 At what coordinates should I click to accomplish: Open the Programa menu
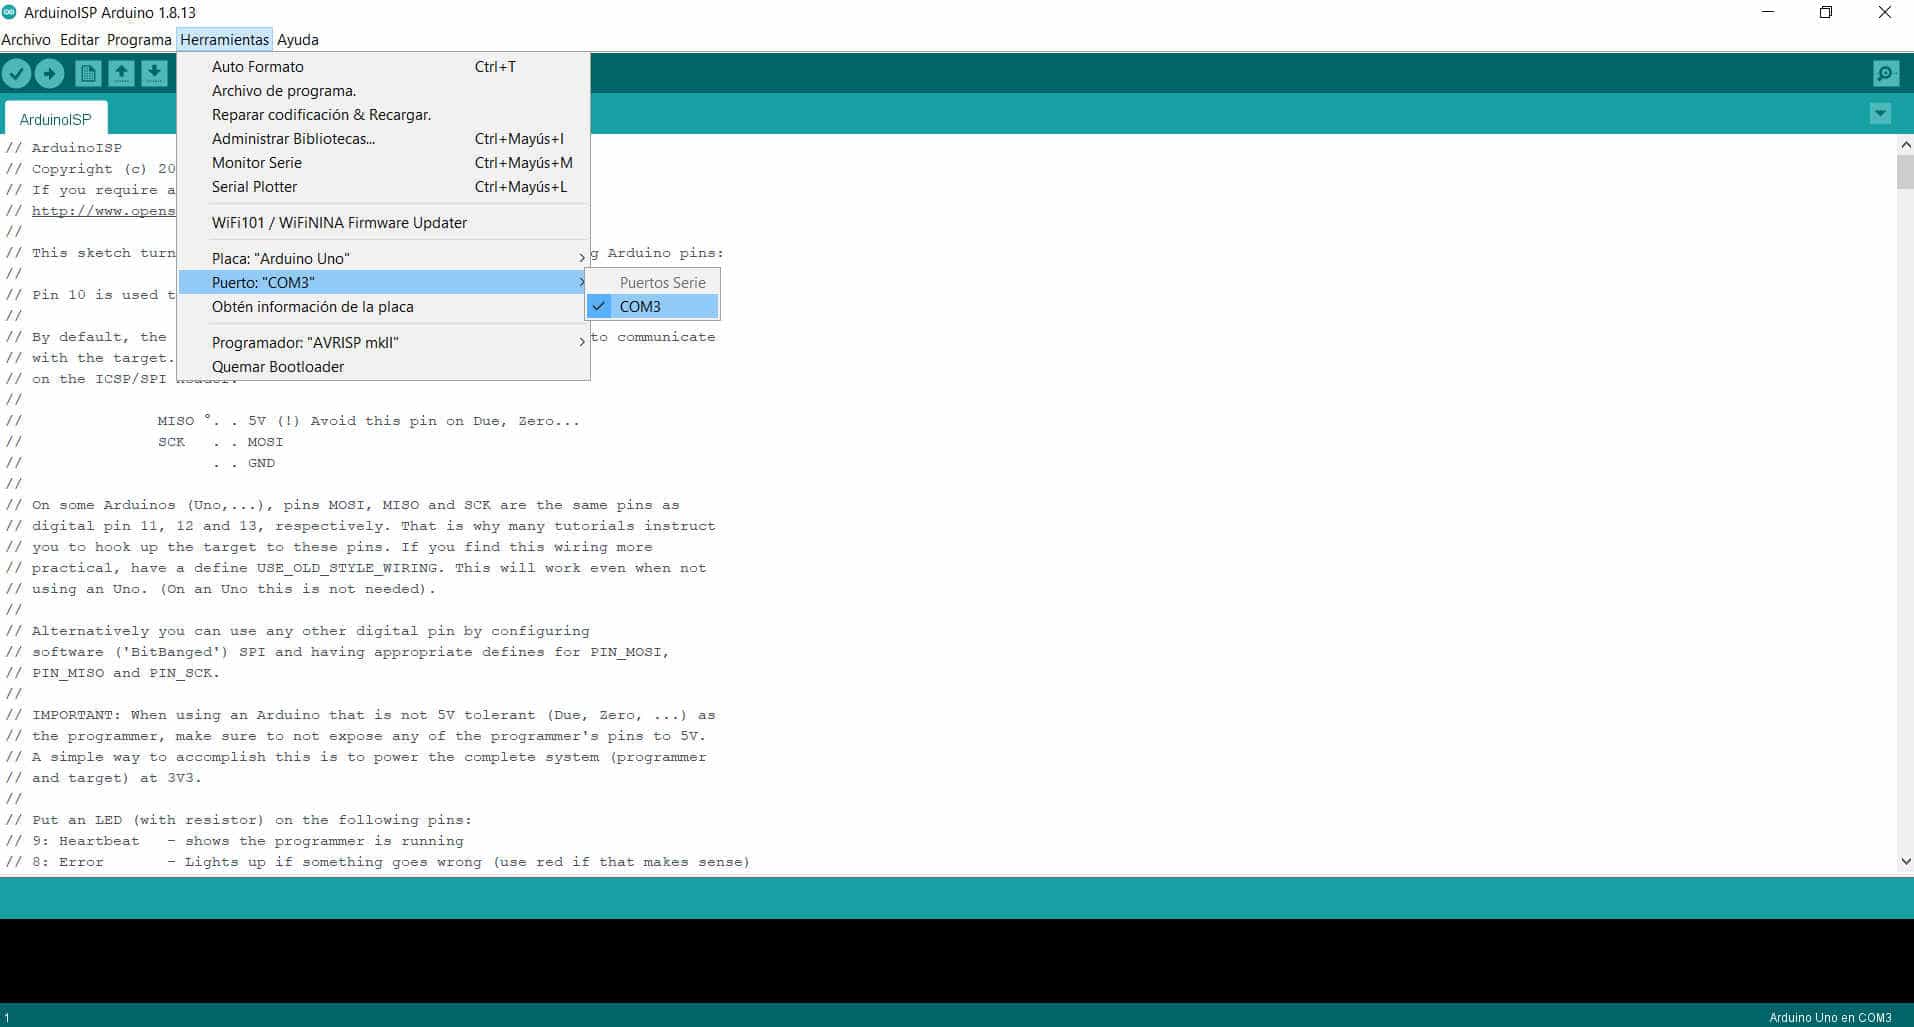tap(139, 40)
